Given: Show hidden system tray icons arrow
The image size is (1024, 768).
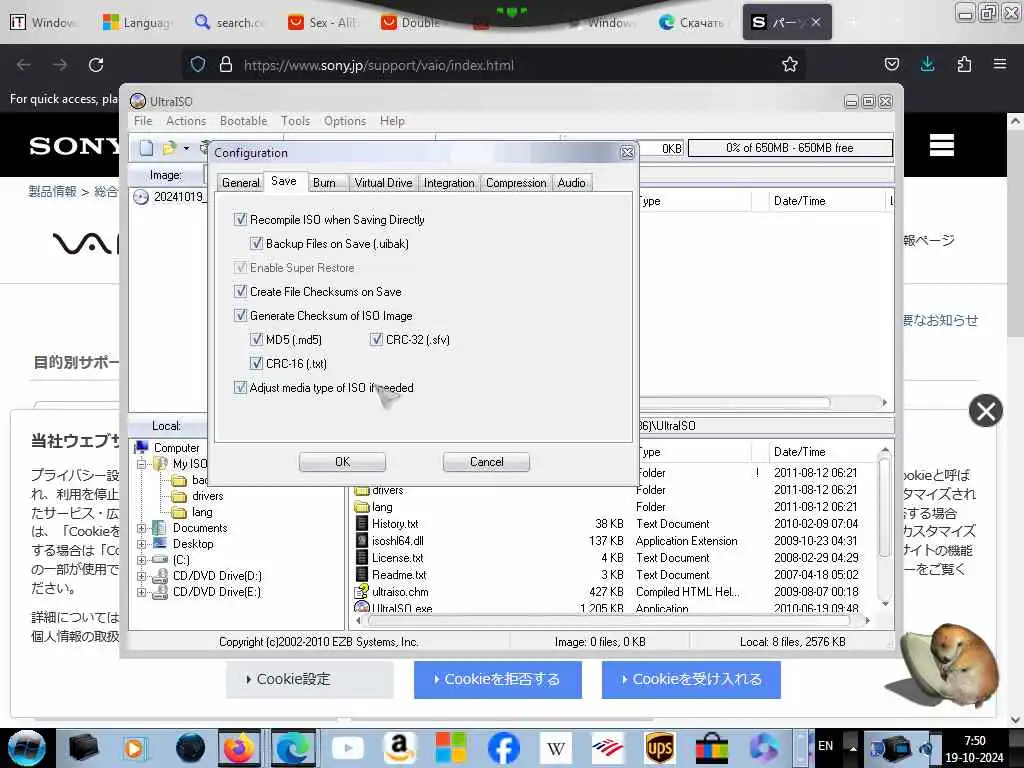Looking at the screenshot, I should tap(852, 748).
